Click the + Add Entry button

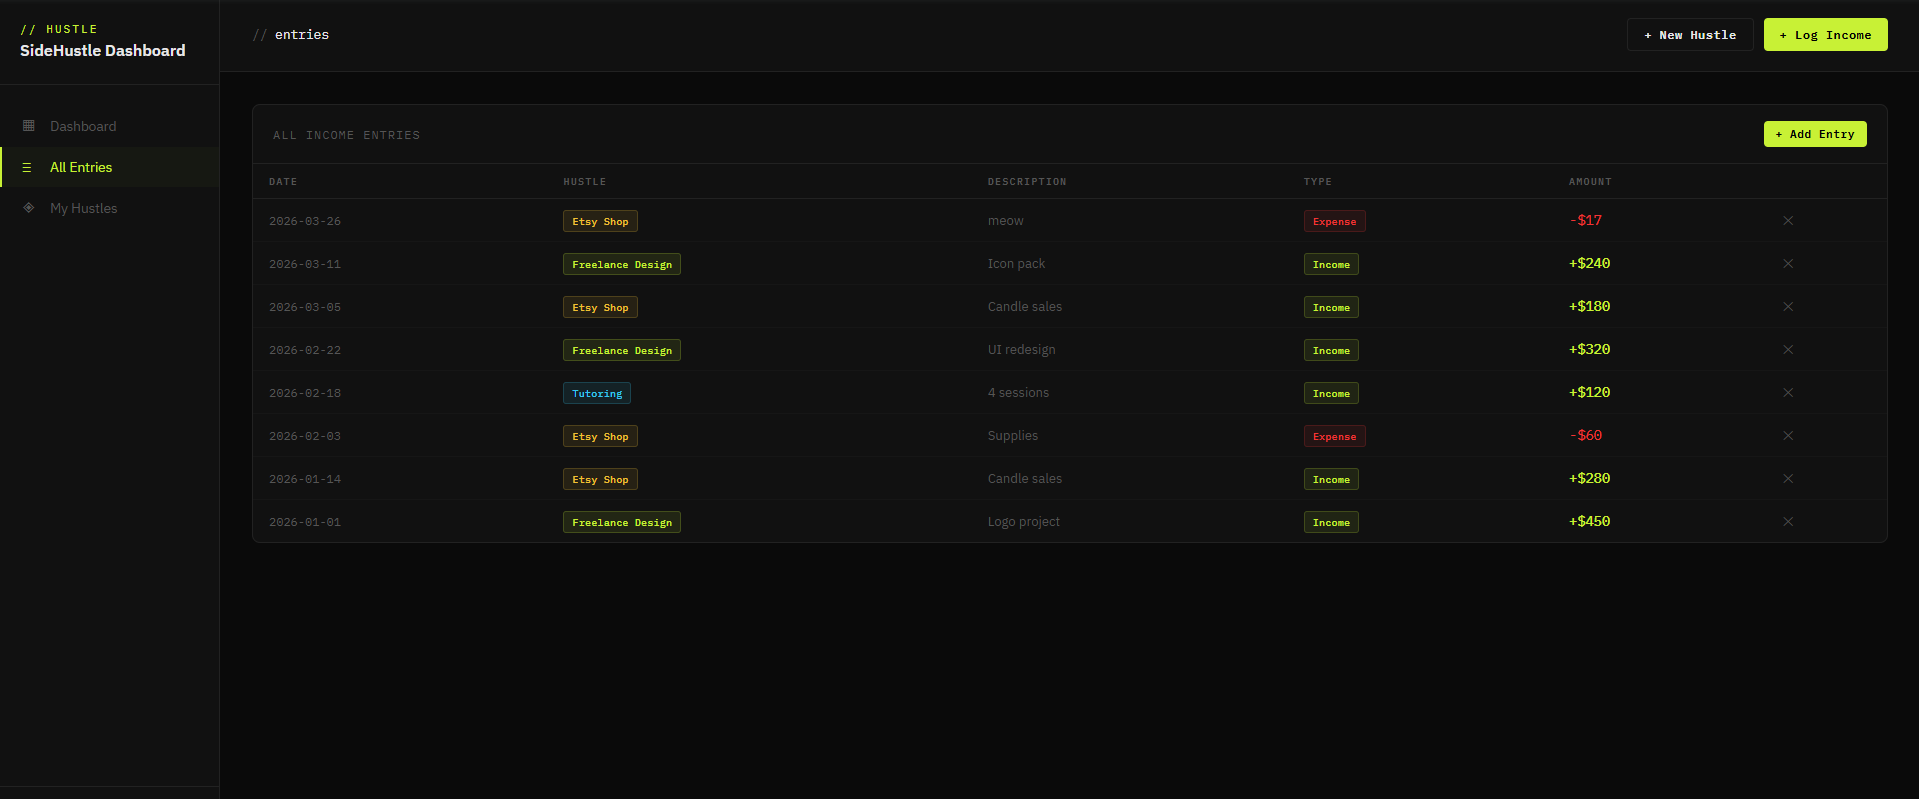coord(1815,134)
